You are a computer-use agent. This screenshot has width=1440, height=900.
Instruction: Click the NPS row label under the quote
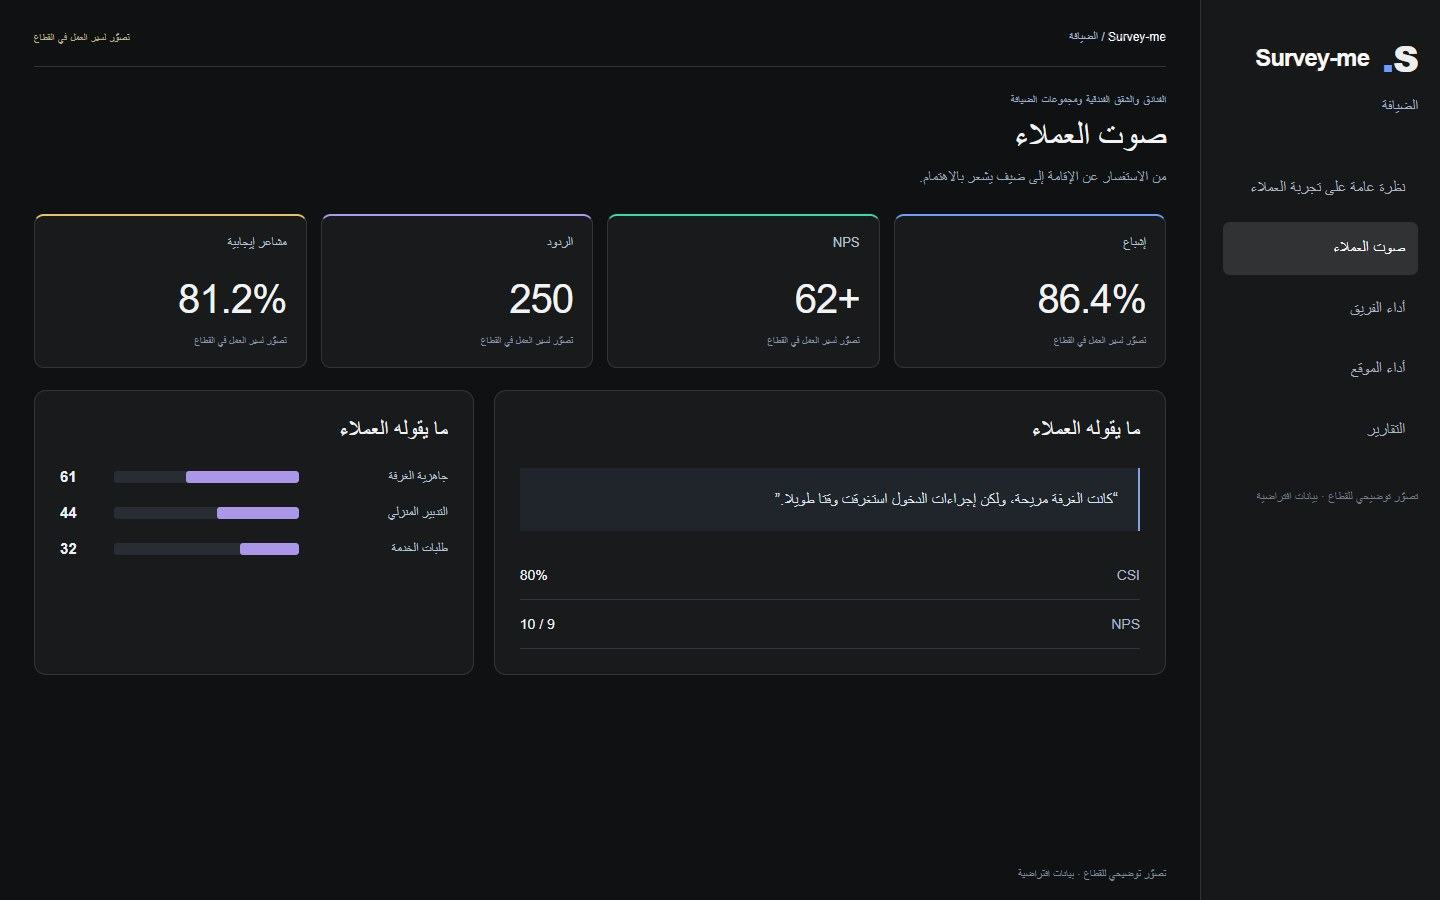click(1125, 624)
